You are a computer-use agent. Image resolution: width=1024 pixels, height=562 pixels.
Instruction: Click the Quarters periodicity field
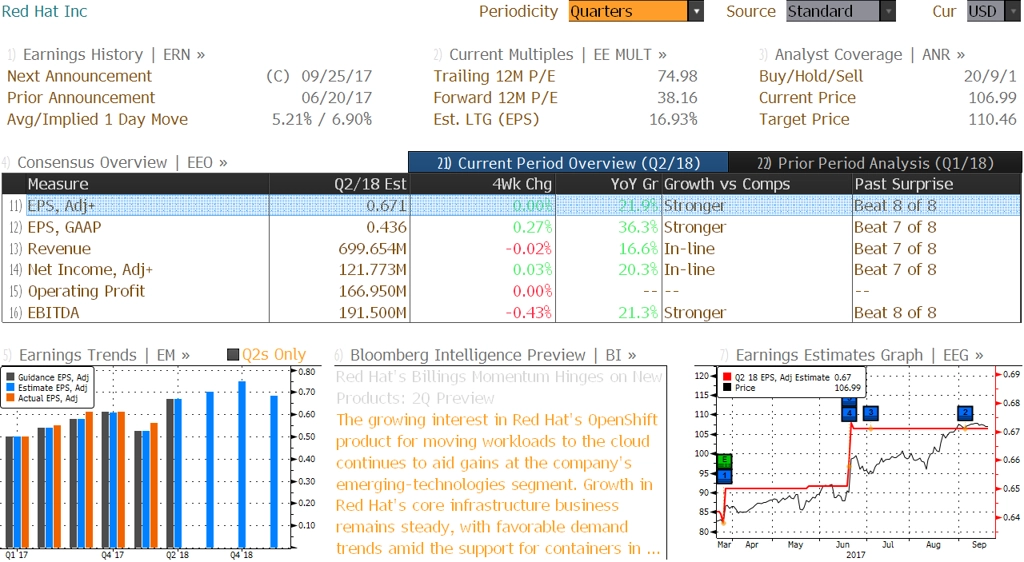point(628,11)
